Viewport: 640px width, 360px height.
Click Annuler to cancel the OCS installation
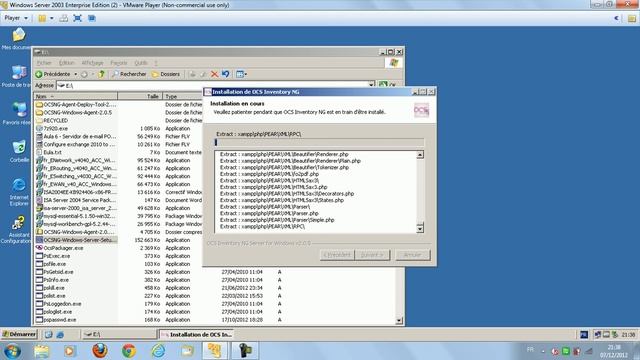413,255
